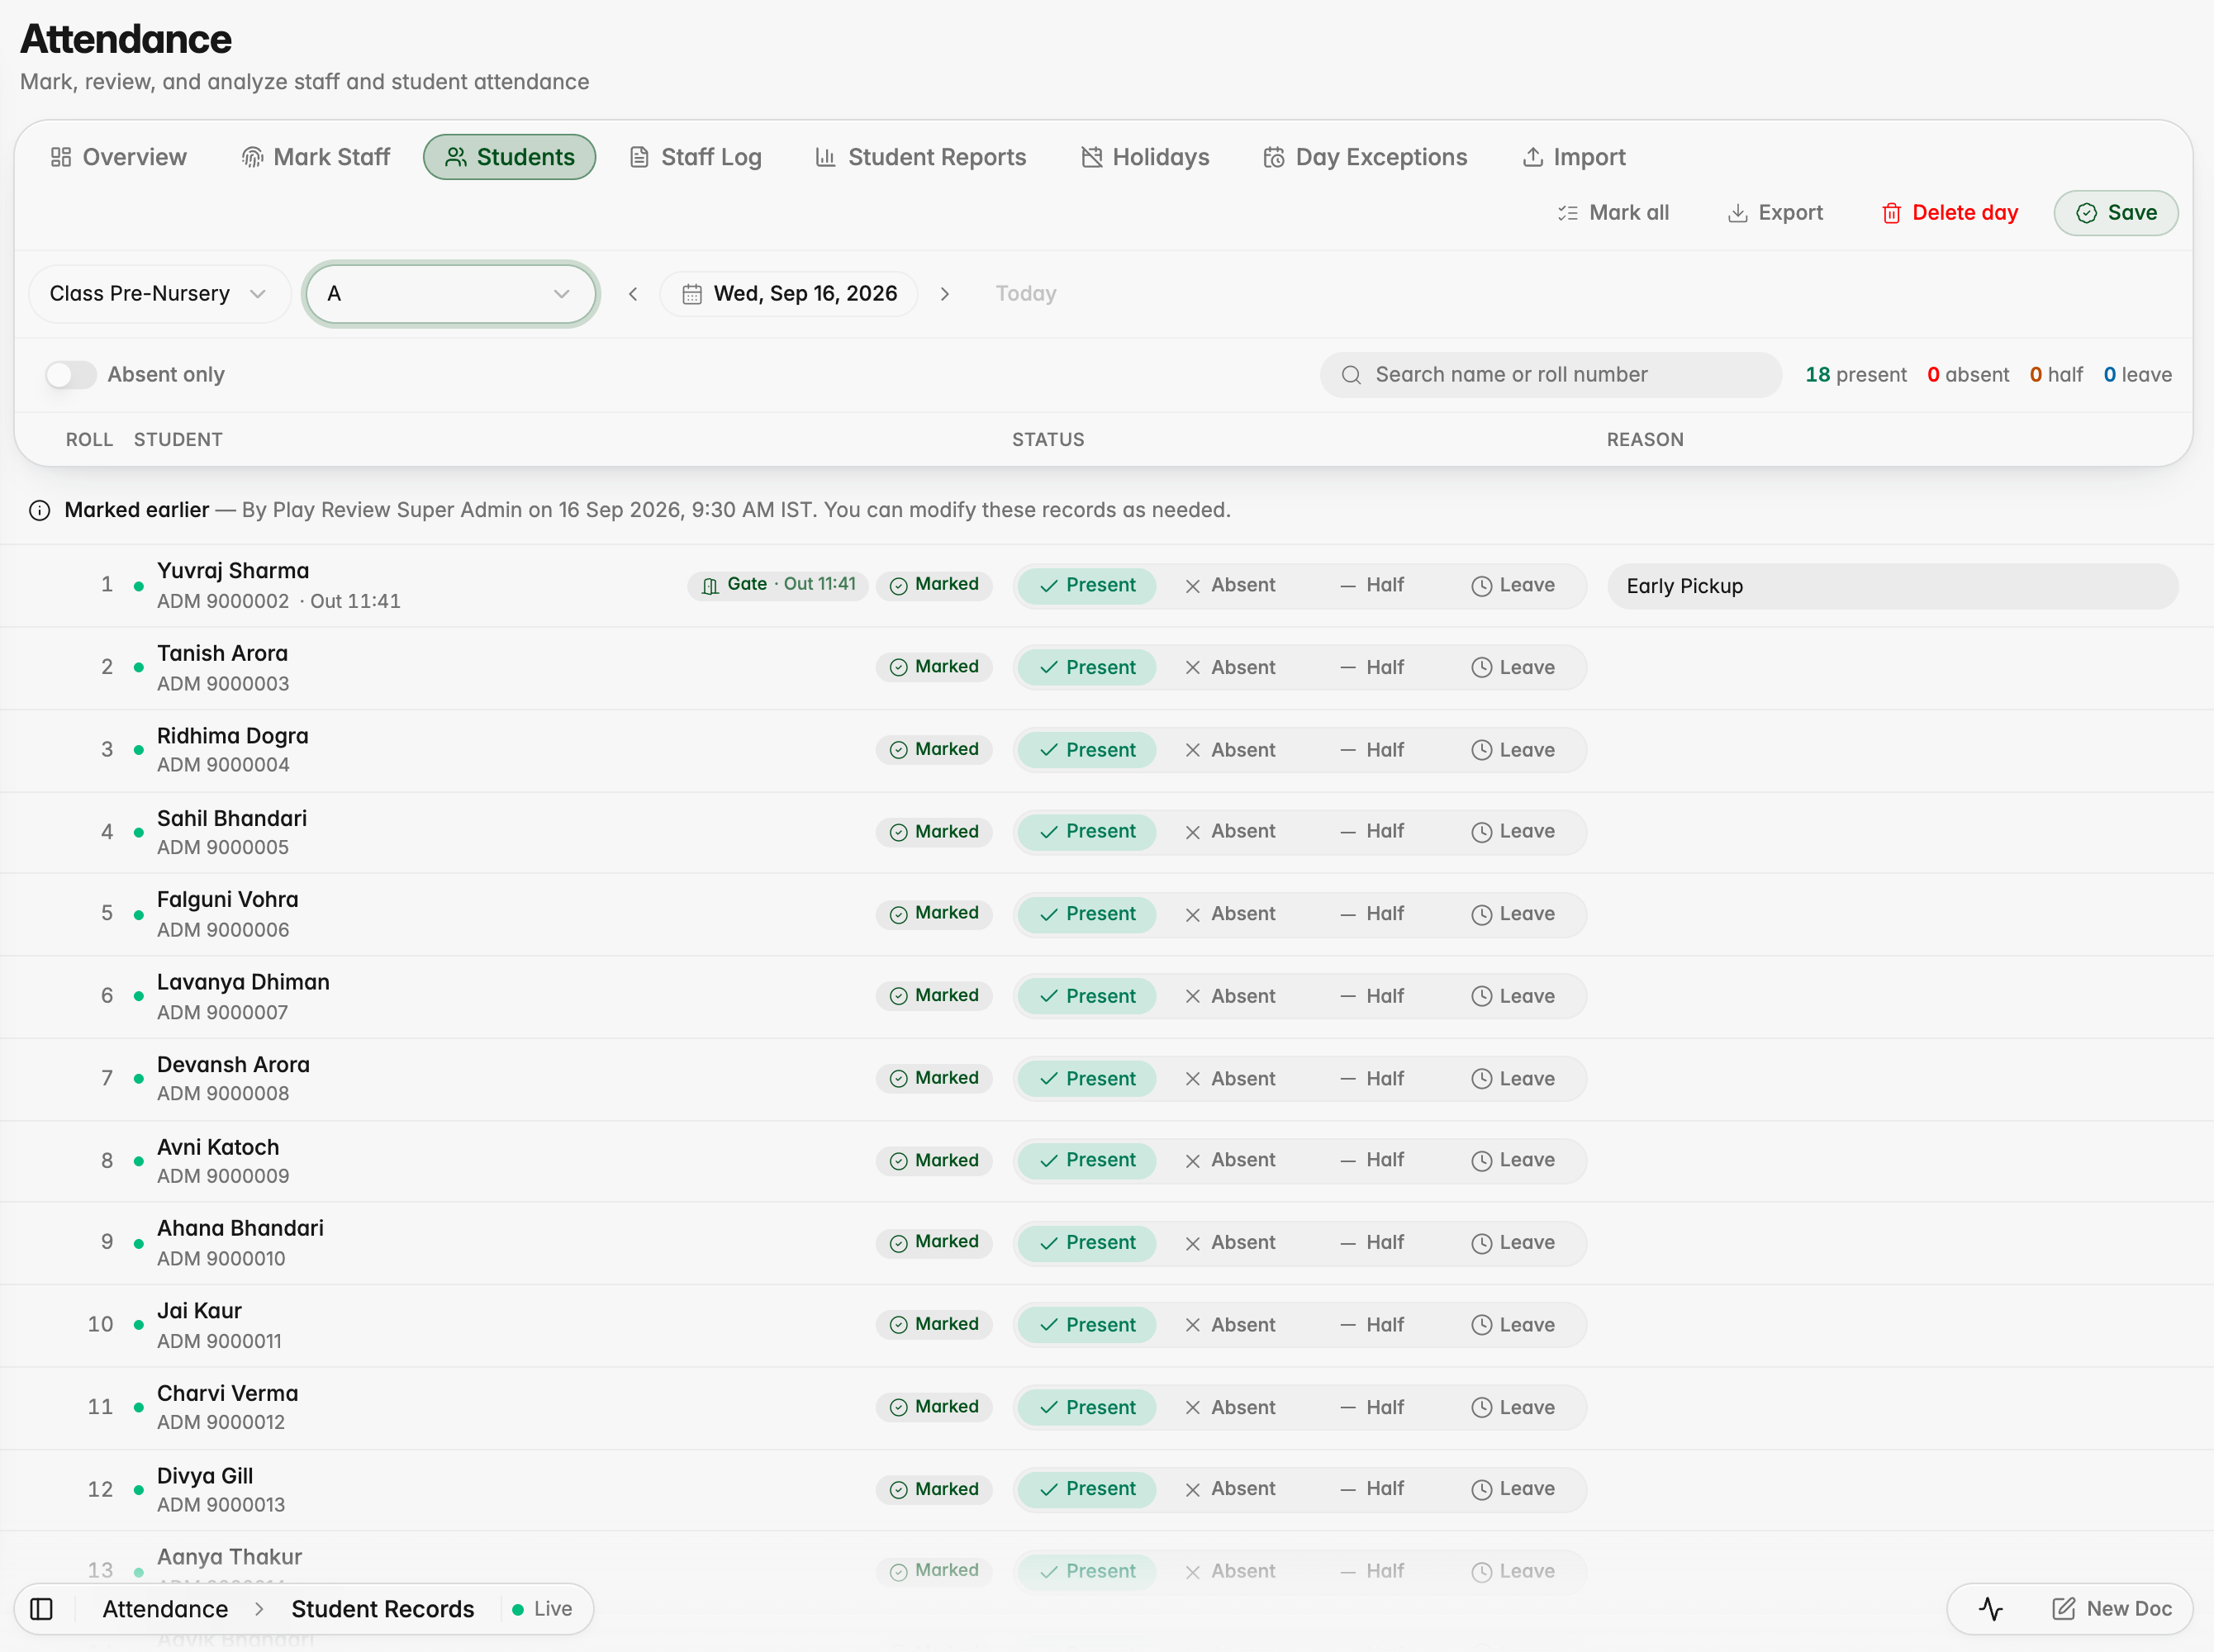Click the Mark all checklist button

tap(1613, 213)
